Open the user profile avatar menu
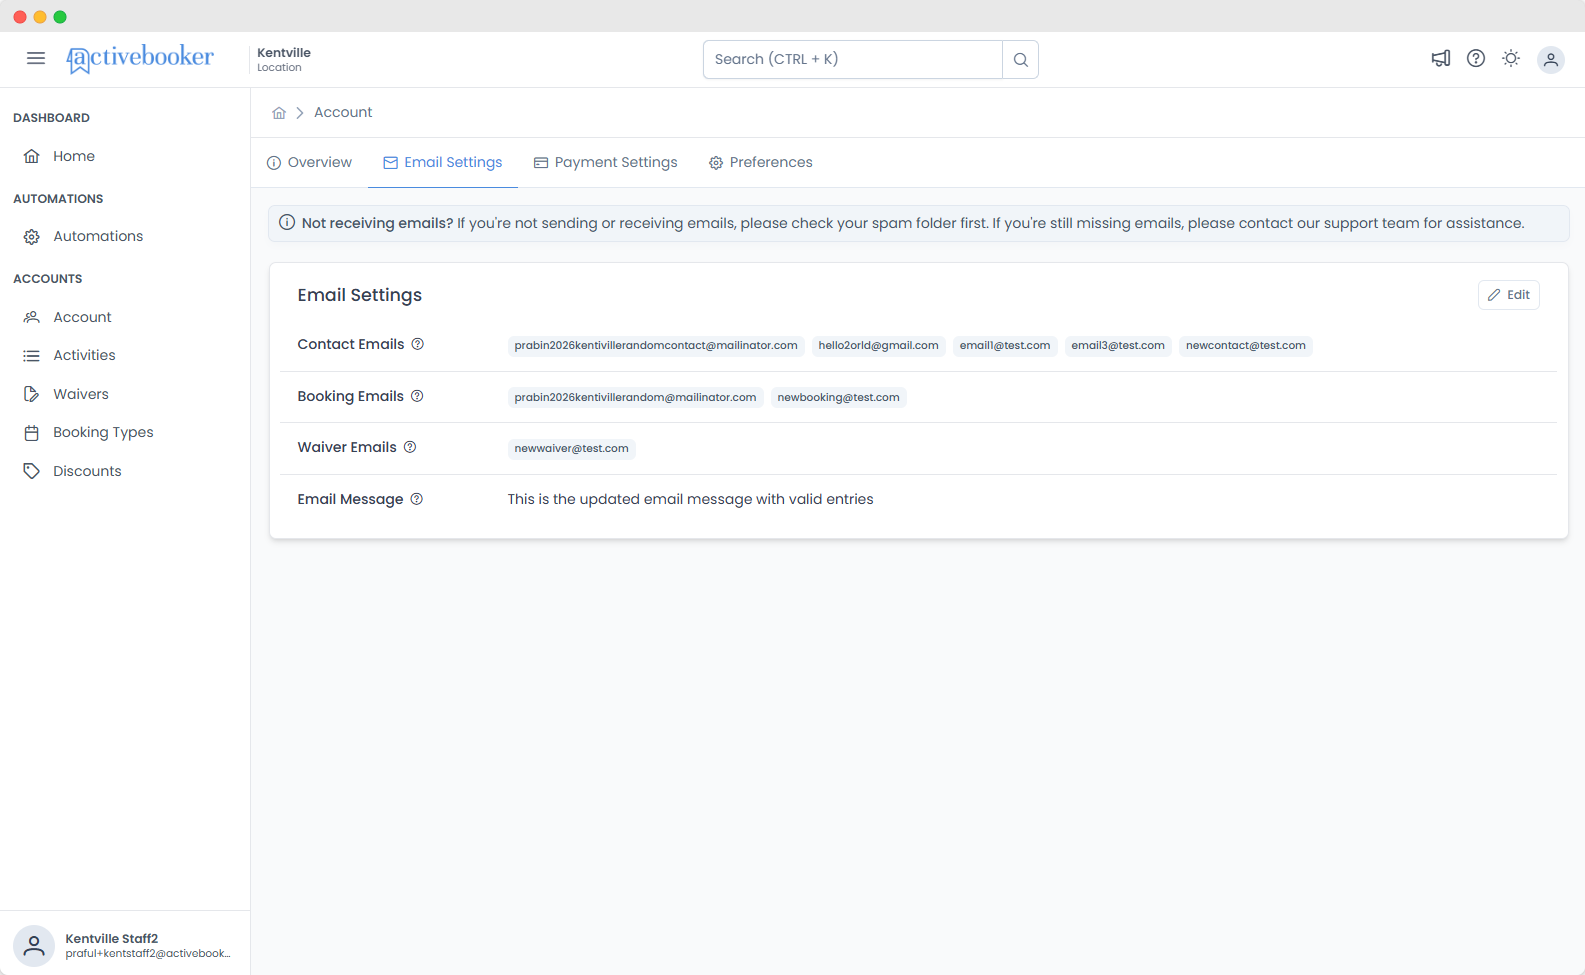 tap(1551, 59)
